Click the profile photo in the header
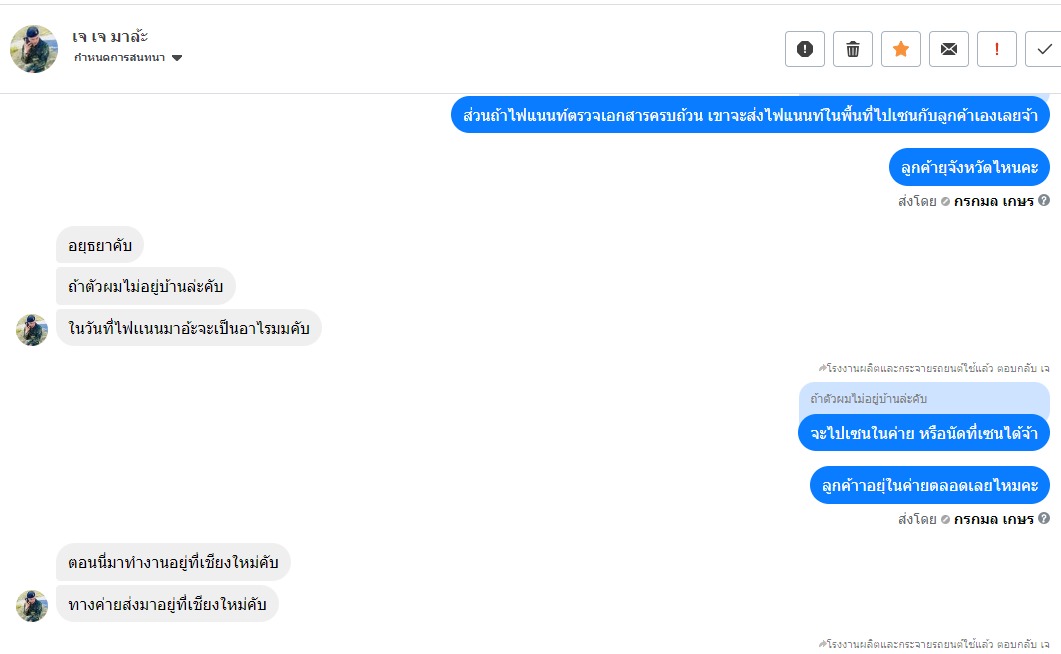The width and height of the screenshot is (1061, 654). click(34, 49)
